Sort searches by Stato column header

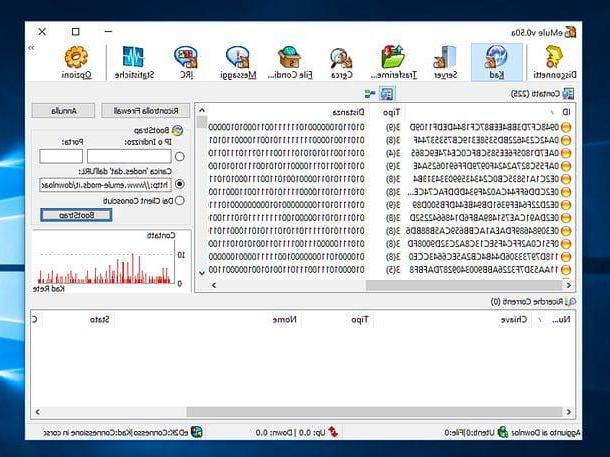79,320
